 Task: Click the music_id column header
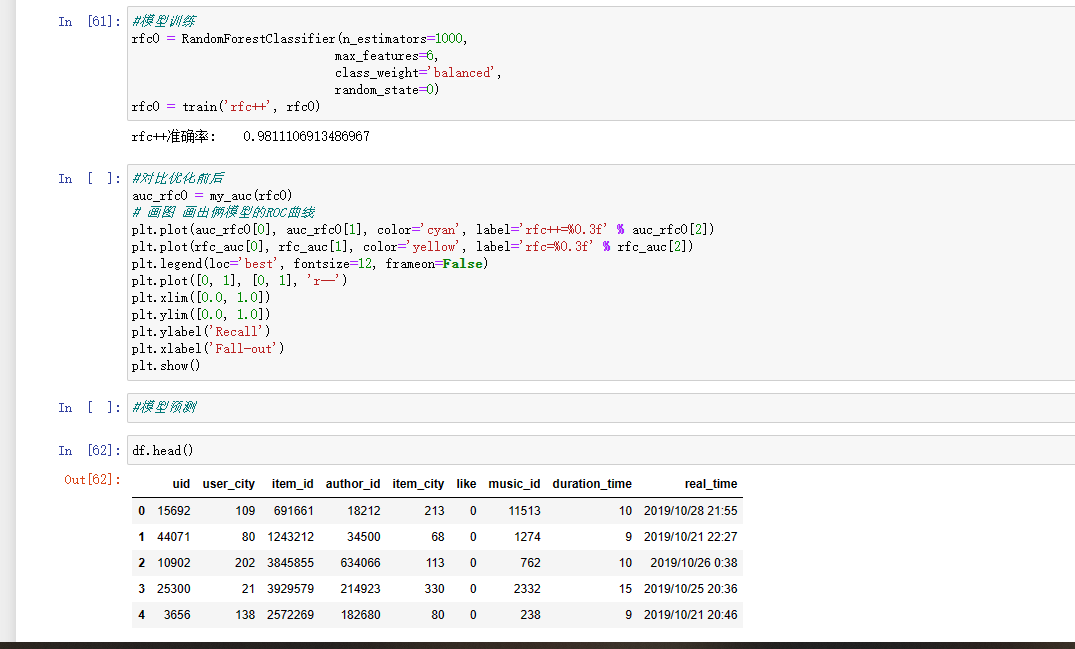[514, 484]
